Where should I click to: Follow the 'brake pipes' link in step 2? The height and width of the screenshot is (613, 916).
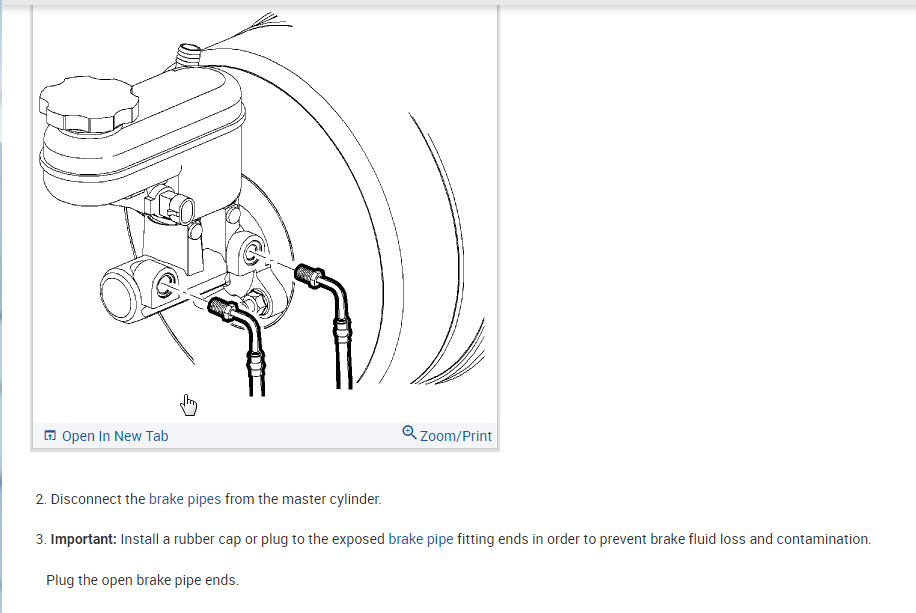point(185,499)
